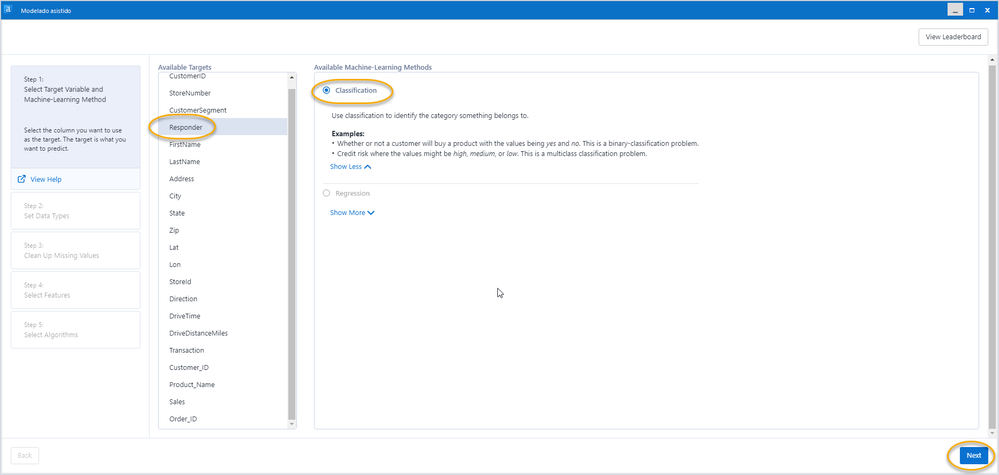The height and width of the screenshot is (475, 999).
Task: Select Order_ID in Available Targets
Action: (223, 419)
